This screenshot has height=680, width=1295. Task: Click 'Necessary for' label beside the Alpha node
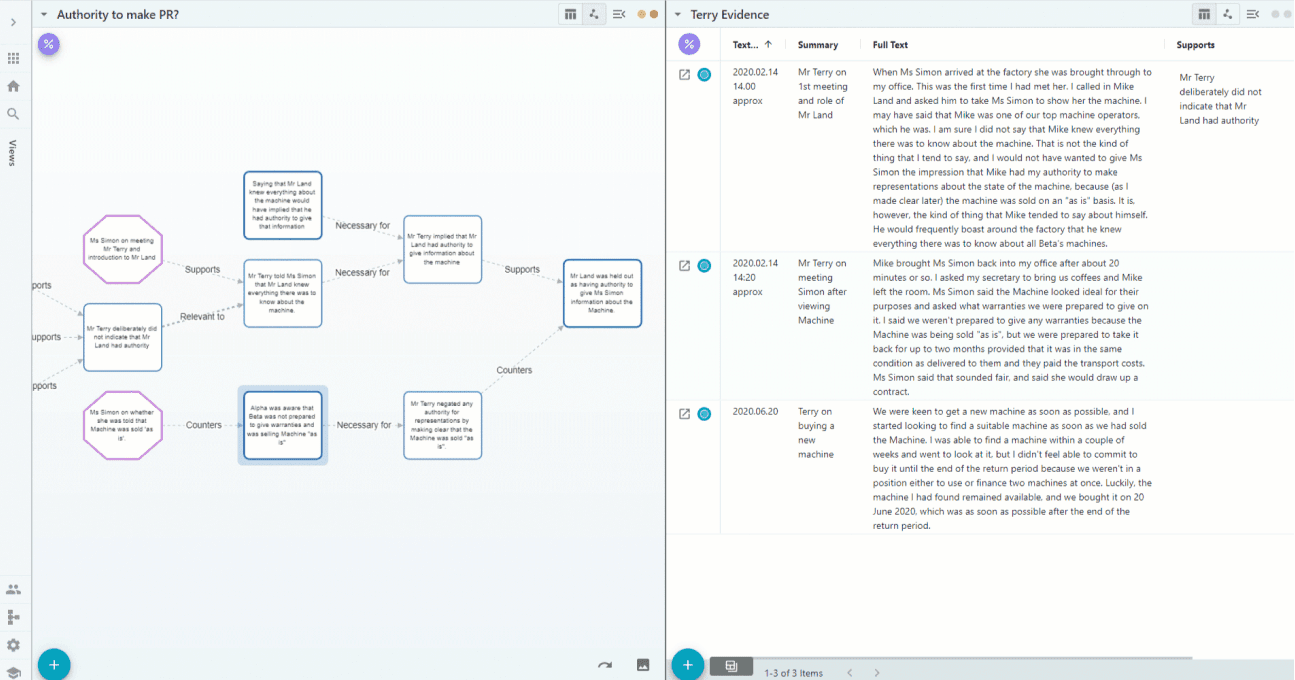(364, 425)
